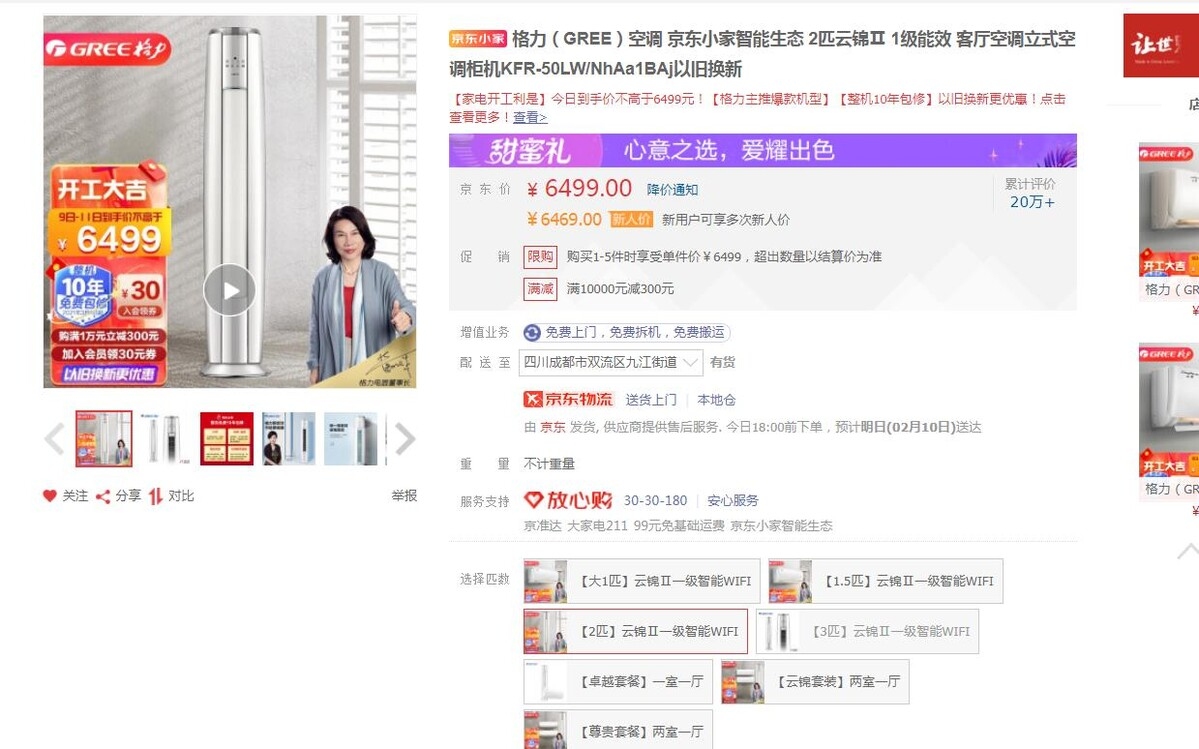1199x749 pixels.
Task: Click the compare (对比) icon
Action: point(156,496)
